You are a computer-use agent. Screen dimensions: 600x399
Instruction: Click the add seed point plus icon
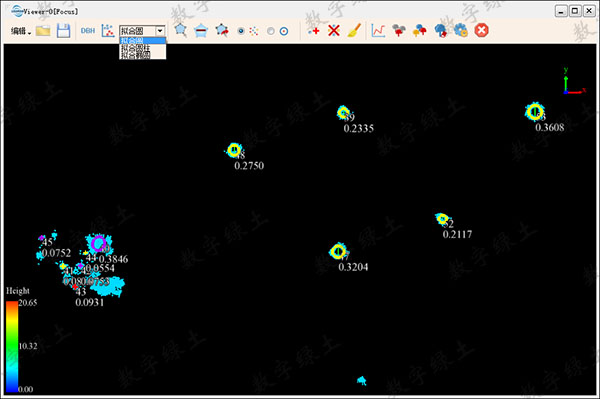pyautogui.click(x=313, y=31)
